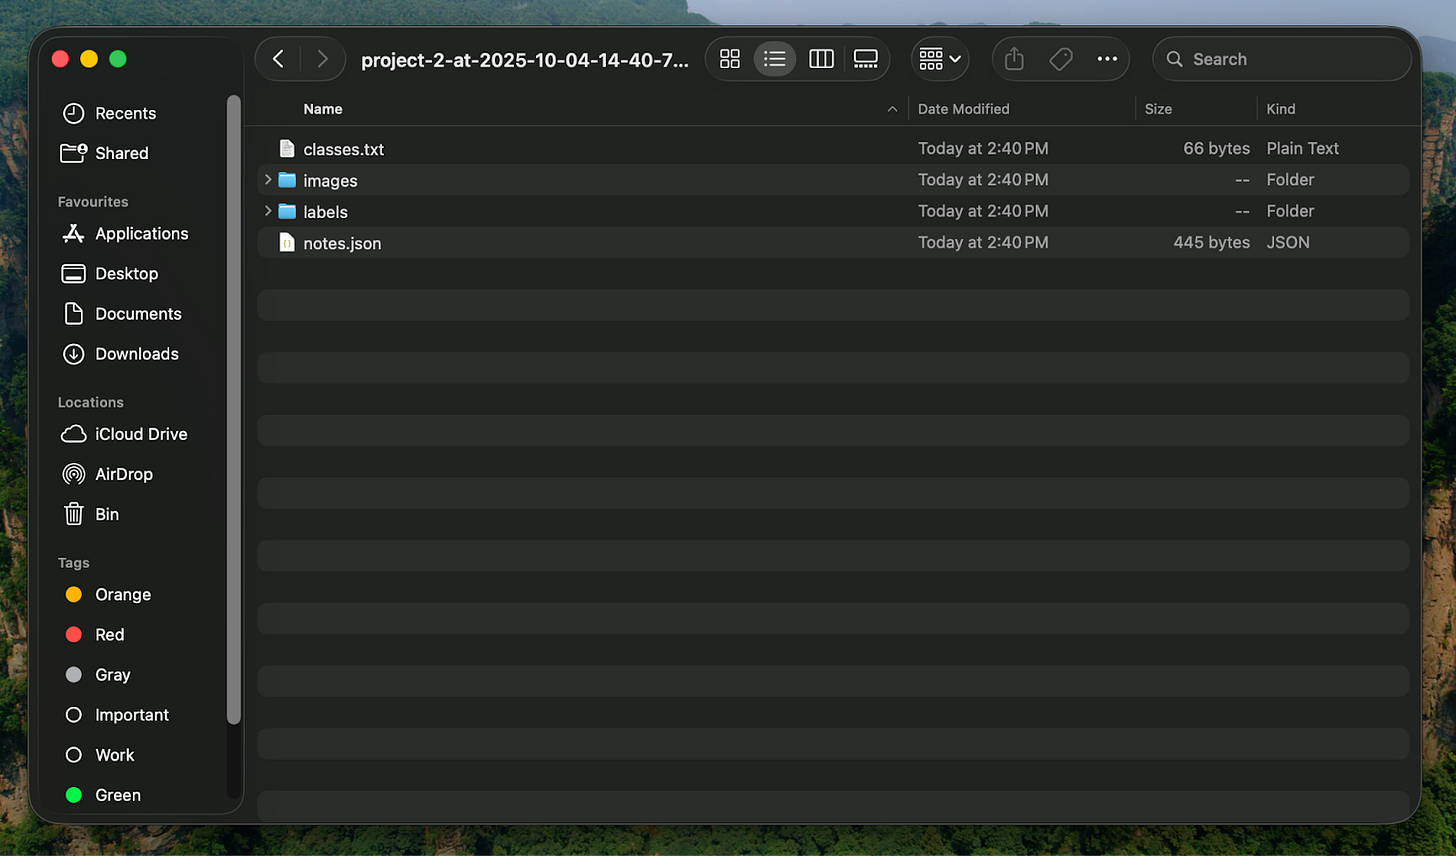This screenshot has width=1456, height=856.
Task: Open Applications in the sidebar
Action: tap(141, 233)
